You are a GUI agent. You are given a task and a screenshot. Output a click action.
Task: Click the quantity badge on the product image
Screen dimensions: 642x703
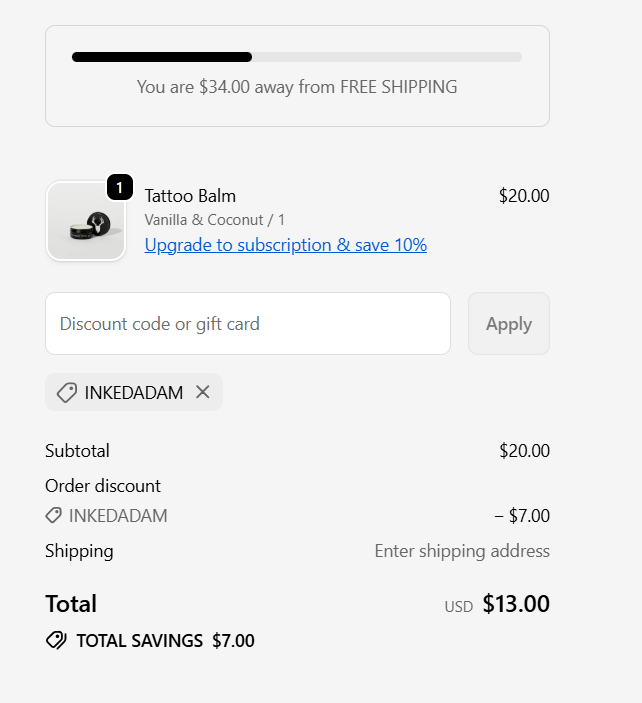tap(120, 187)
